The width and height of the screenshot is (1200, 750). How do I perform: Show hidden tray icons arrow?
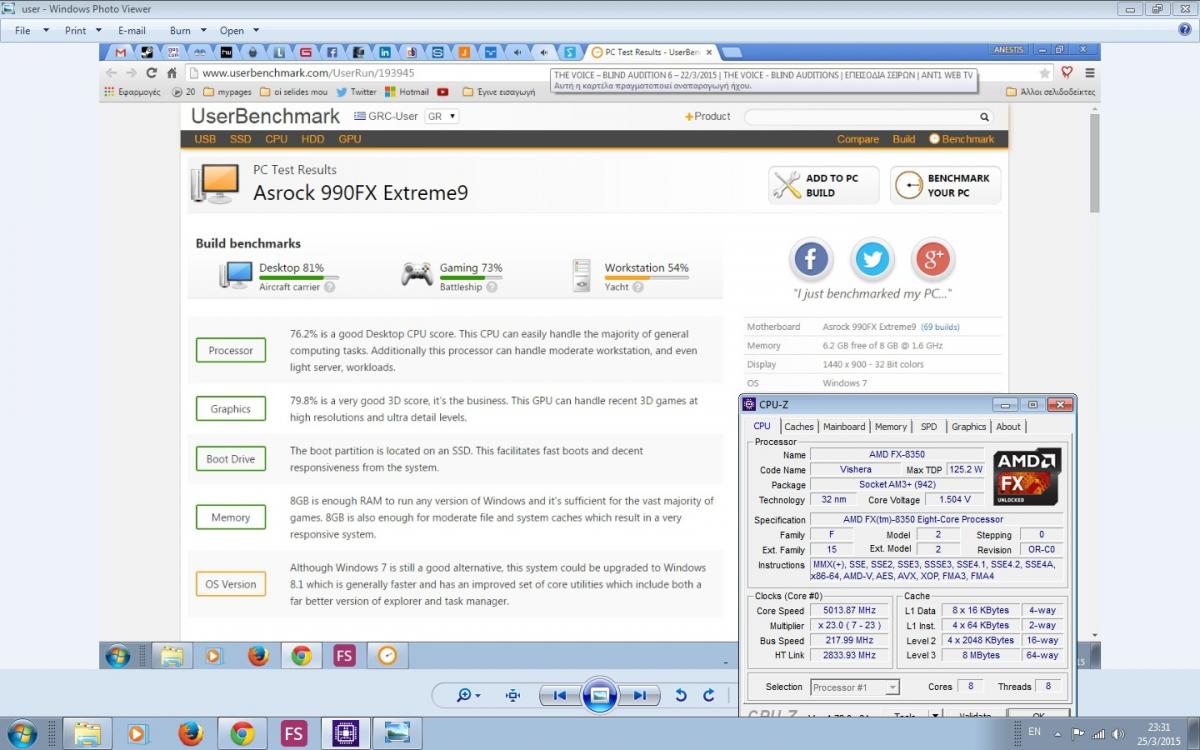pyautogui.click(x=1058, y=734)
